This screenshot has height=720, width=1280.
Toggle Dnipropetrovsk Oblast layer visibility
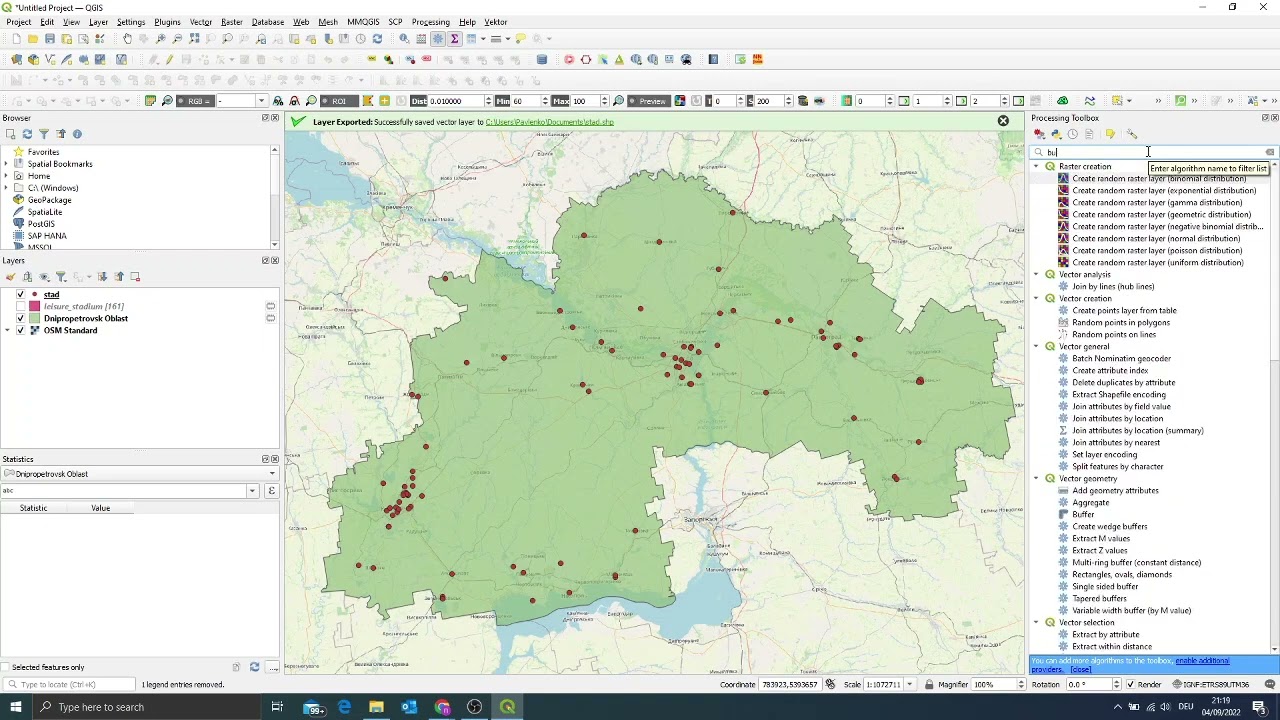(x=20, y=318)
